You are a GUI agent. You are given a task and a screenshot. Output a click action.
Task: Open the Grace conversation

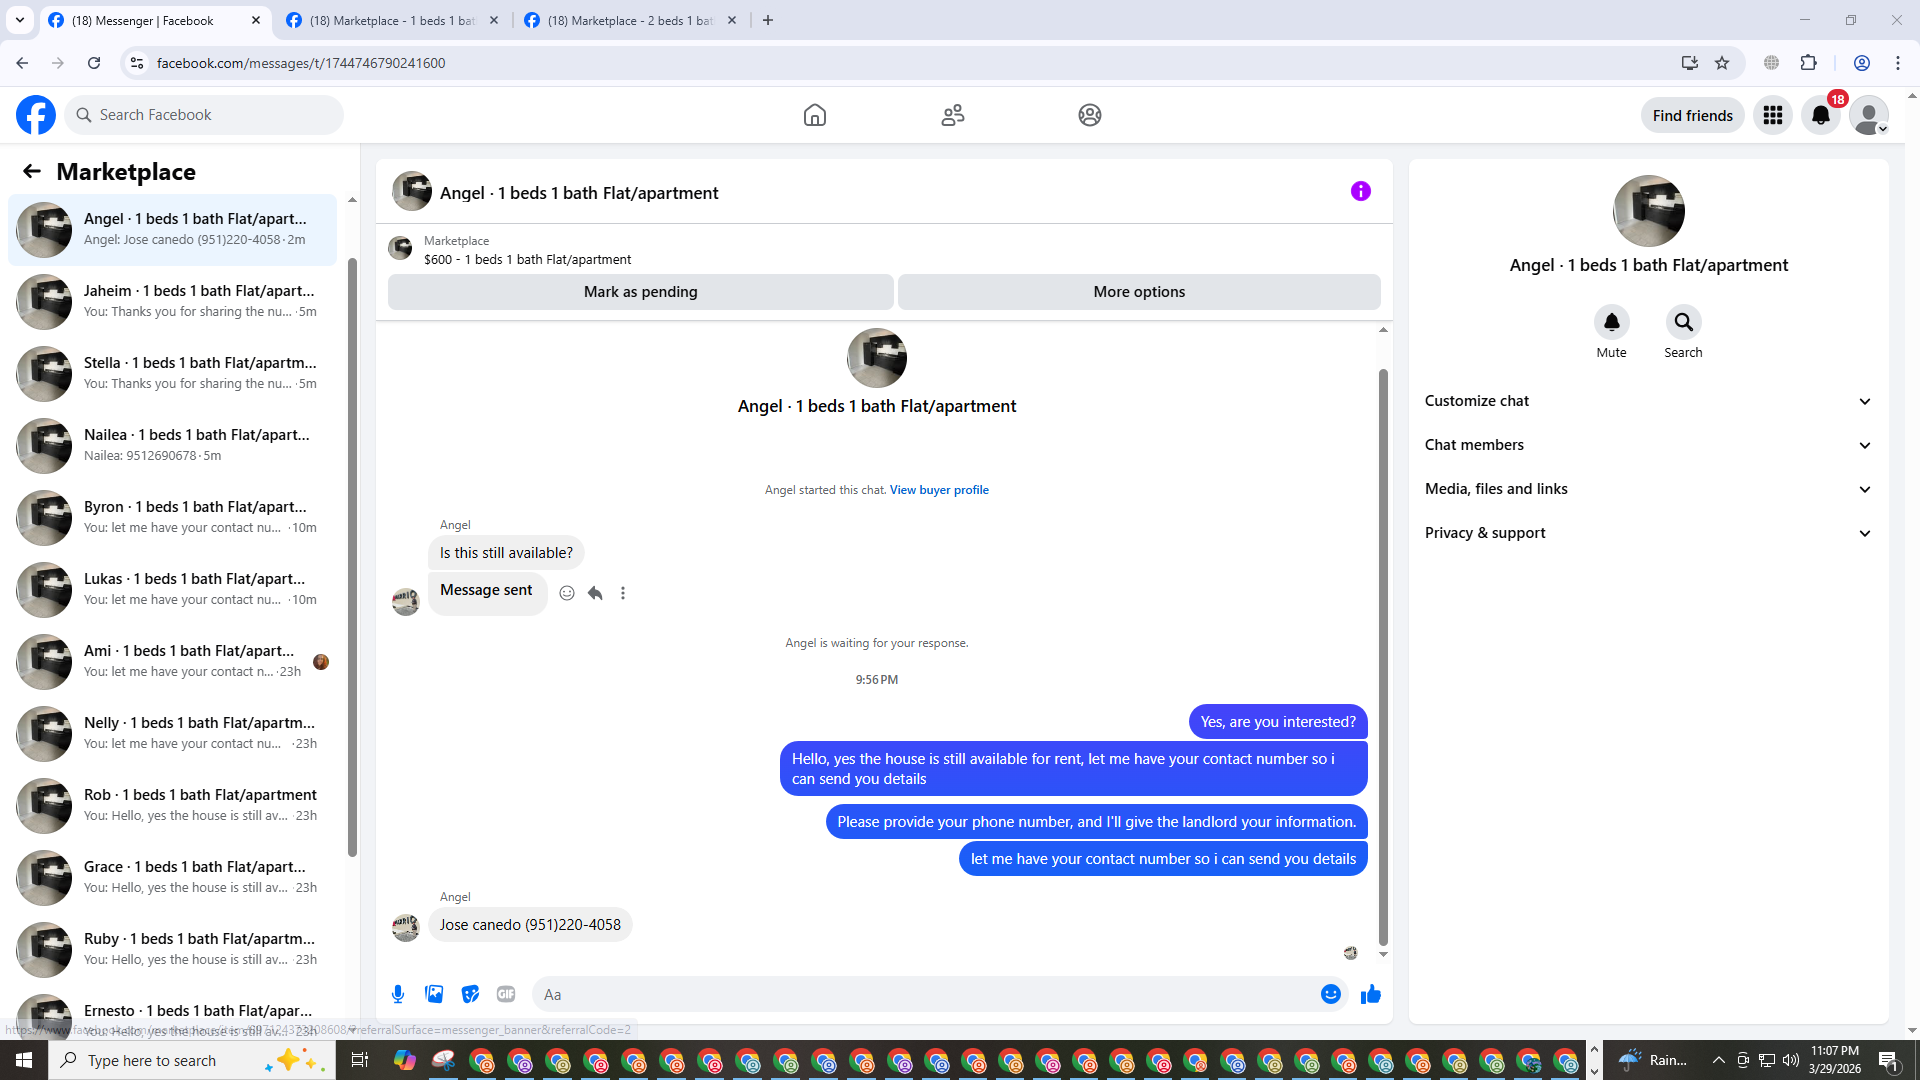click(x=172, y=877)
